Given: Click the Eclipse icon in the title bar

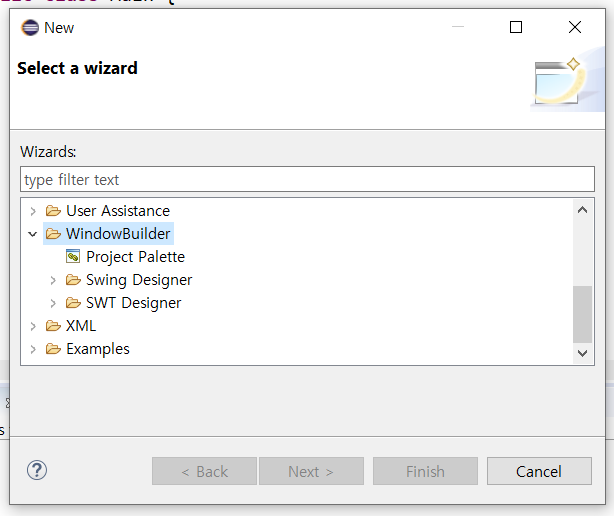Looking at the screenshot, I should click(x=30, y=28).
